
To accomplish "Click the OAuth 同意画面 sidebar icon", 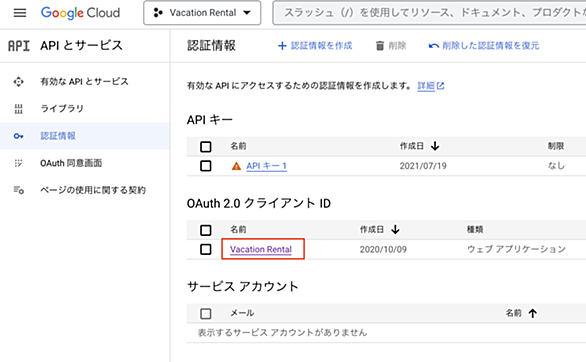I will pos(18,163).
